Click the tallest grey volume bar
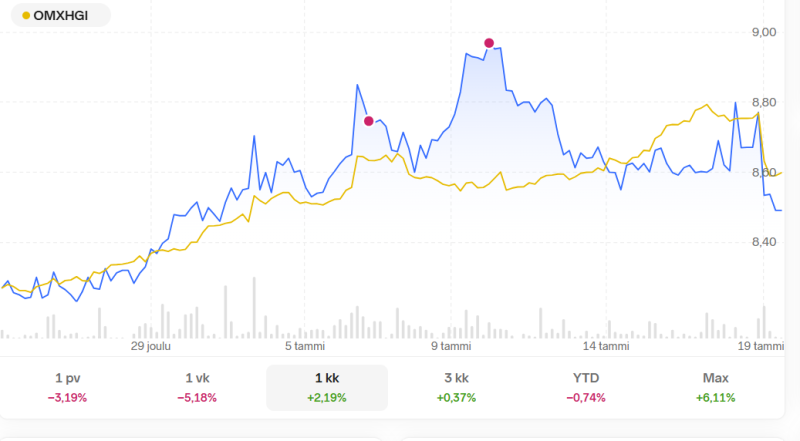The height and width of the screenshot is (441, 800). [226, 312]
